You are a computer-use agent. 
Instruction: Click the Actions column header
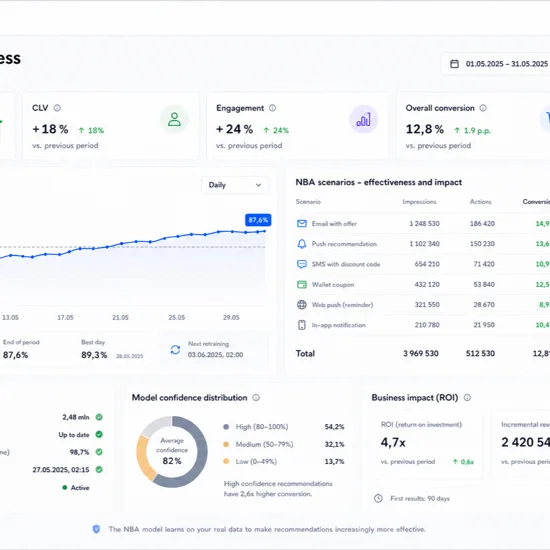[x=481, y=202]
